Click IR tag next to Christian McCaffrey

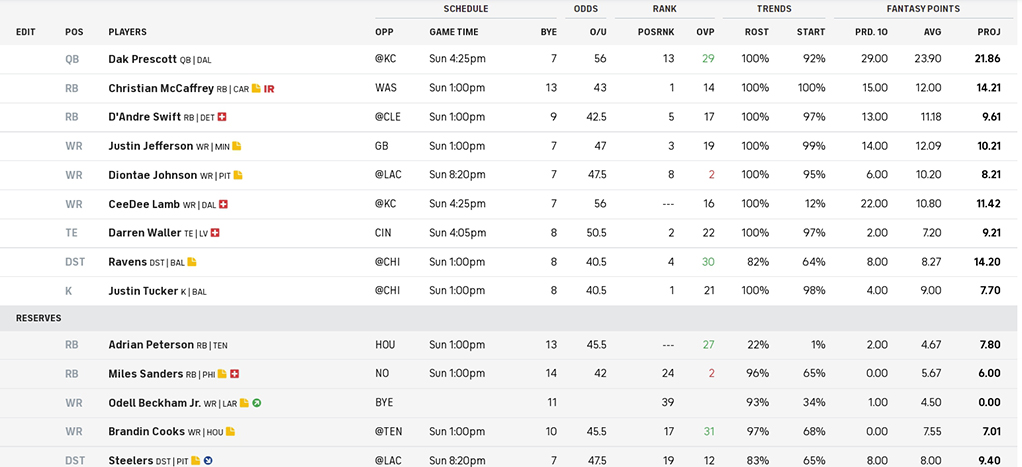coord(269,89)
